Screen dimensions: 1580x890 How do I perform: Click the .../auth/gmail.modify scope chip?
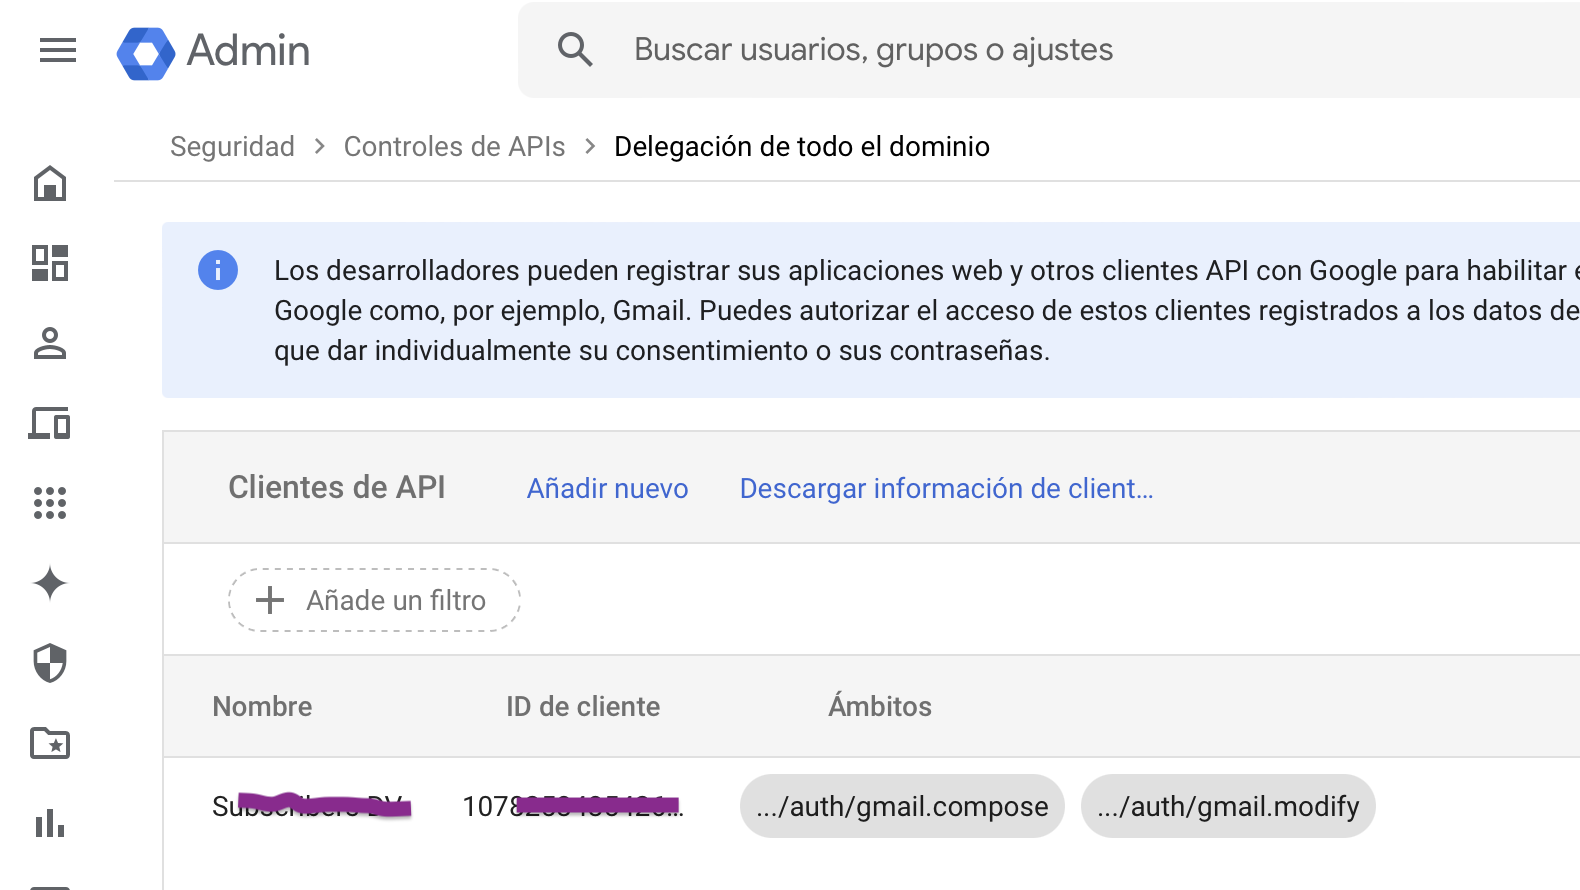point(1228,806)
